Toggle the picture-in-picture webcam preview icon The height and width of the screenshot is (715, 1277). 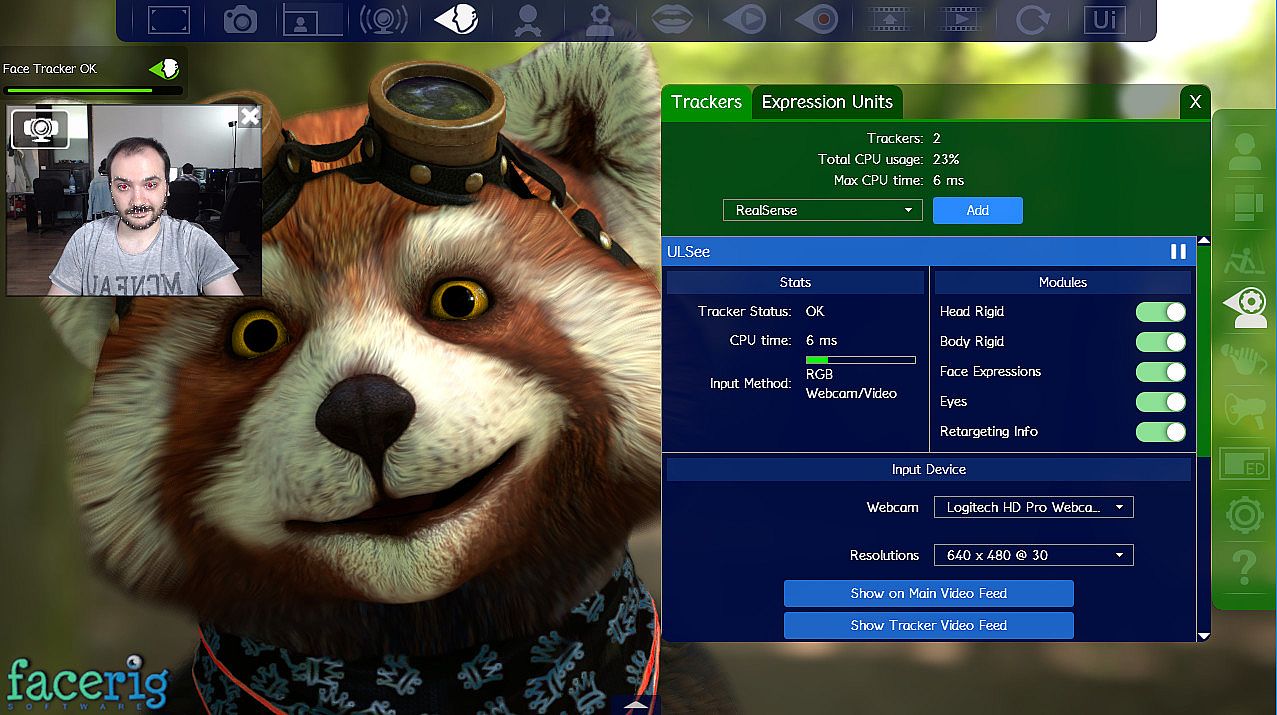313,19
